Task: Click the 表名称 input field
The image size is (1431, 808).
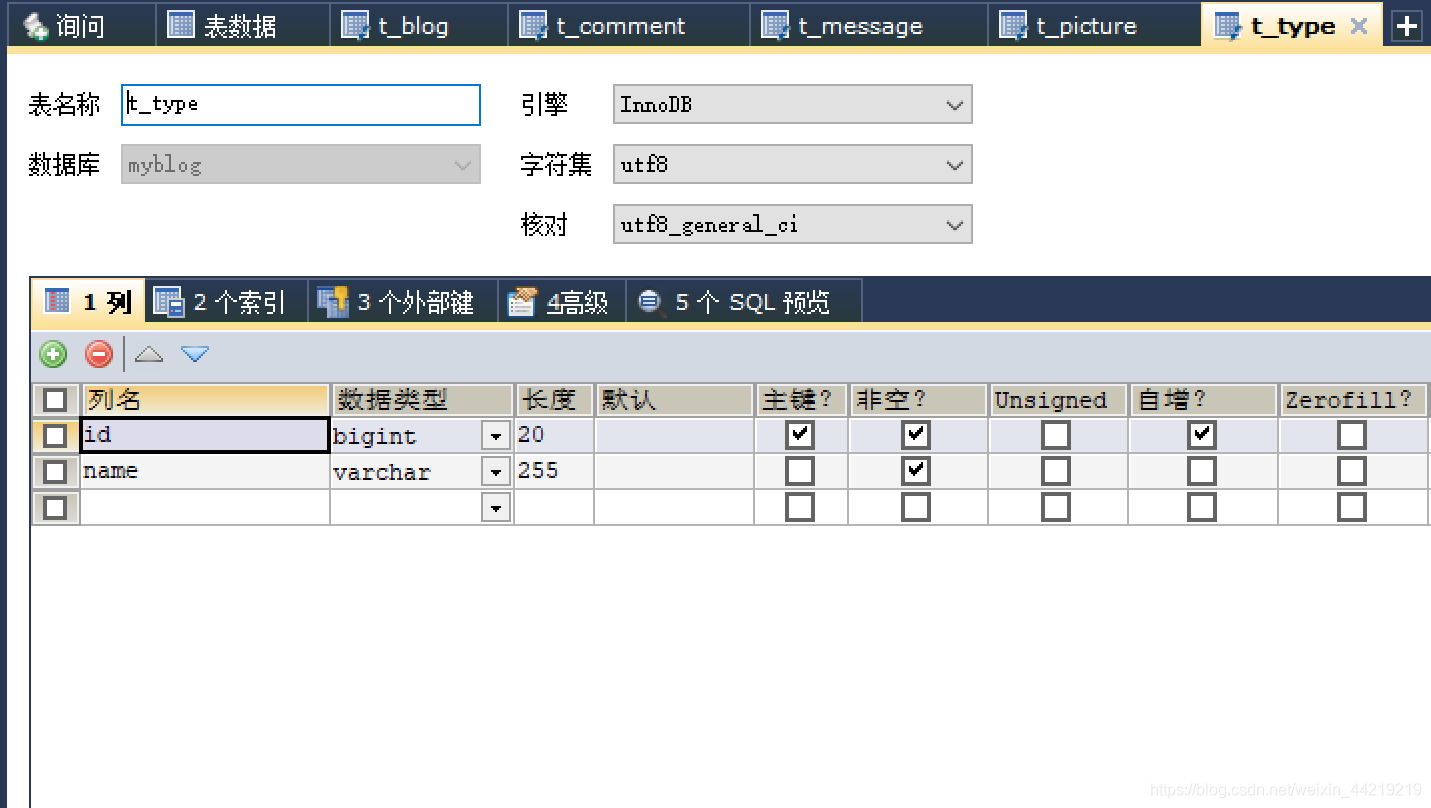Action: 301,104
